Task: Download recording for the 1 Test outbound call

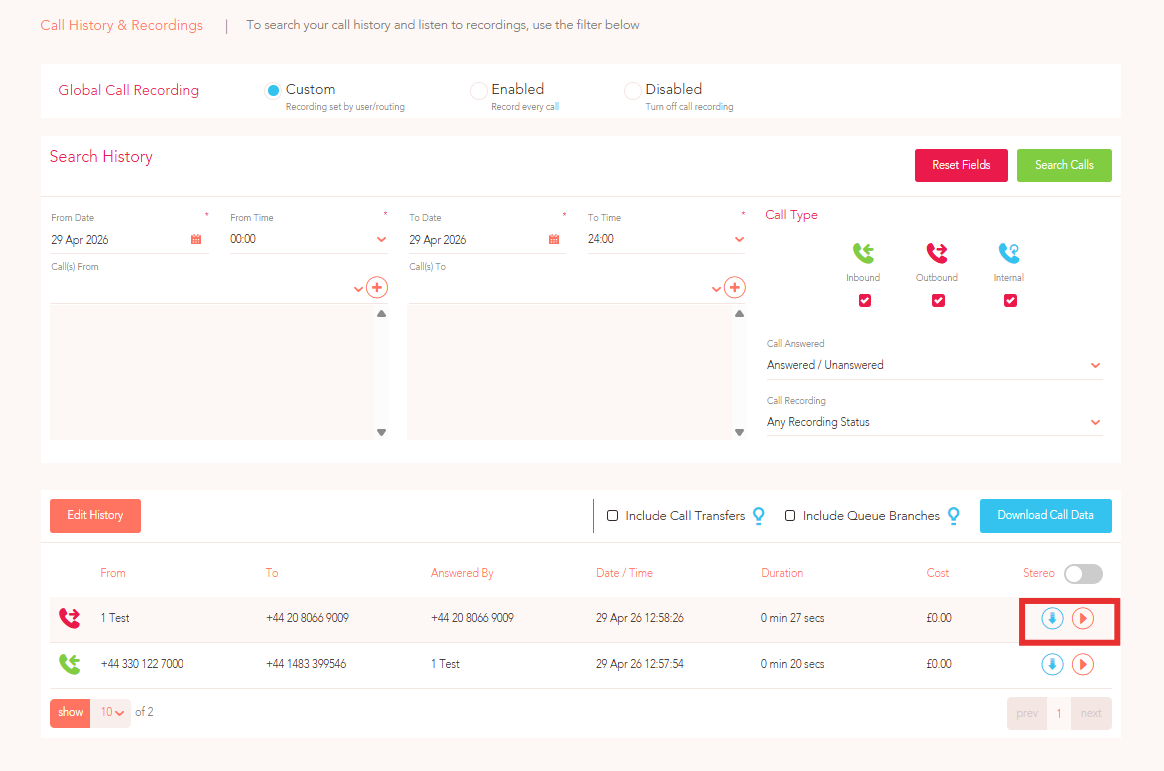Action: (x=1052, y=618)
